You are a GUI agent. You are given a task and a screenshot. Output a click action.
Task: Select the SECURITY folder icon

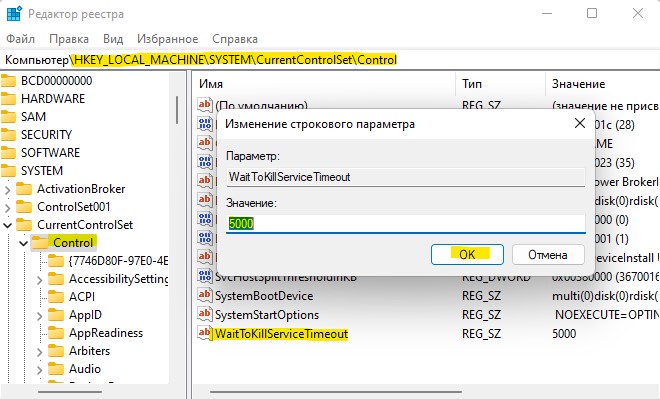[x=8, y=135]
